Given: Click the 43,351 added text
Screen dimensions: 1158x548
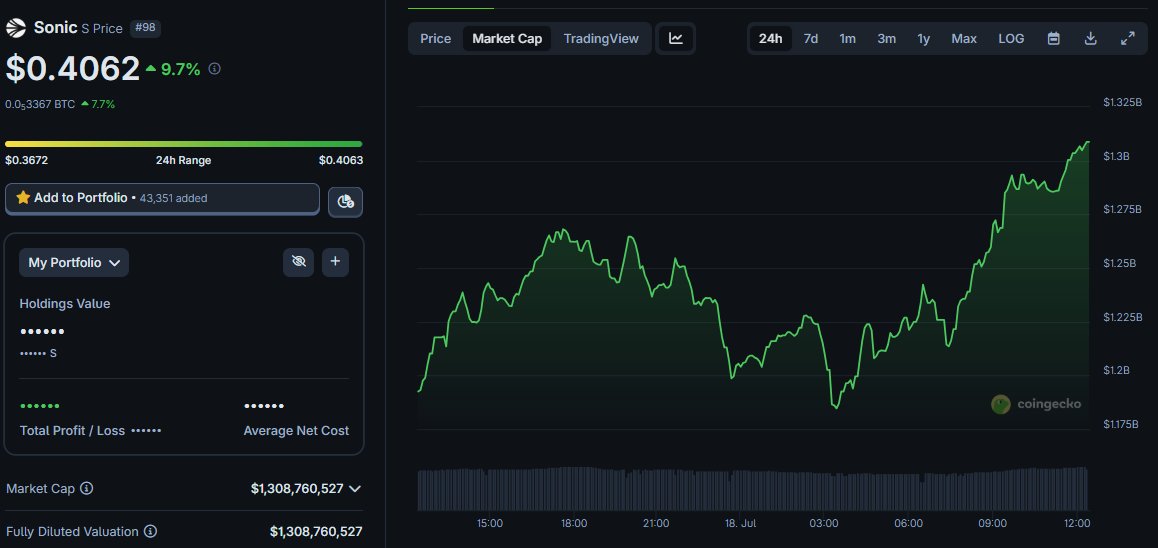Looking at the screenshot, I should coord(174,199).
